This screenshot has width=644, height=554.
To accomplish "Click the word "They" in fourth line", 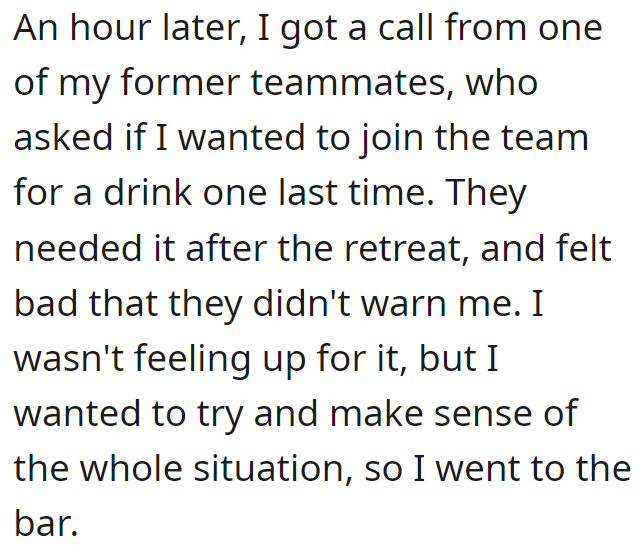I will click(486, 194).
